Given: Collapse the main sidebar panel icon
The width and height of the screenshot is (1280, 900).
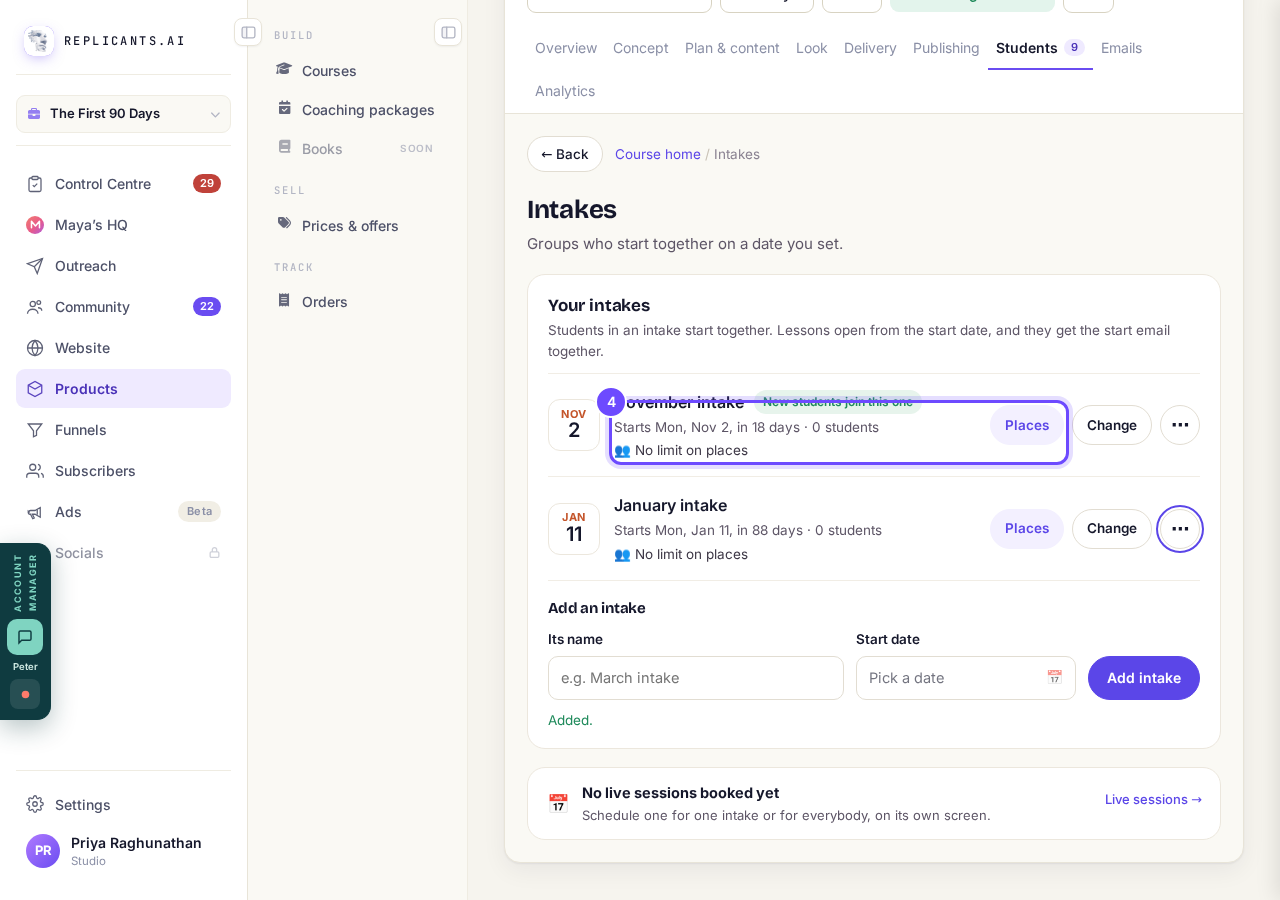Looking at the screenshot, I should click(248, 32).
